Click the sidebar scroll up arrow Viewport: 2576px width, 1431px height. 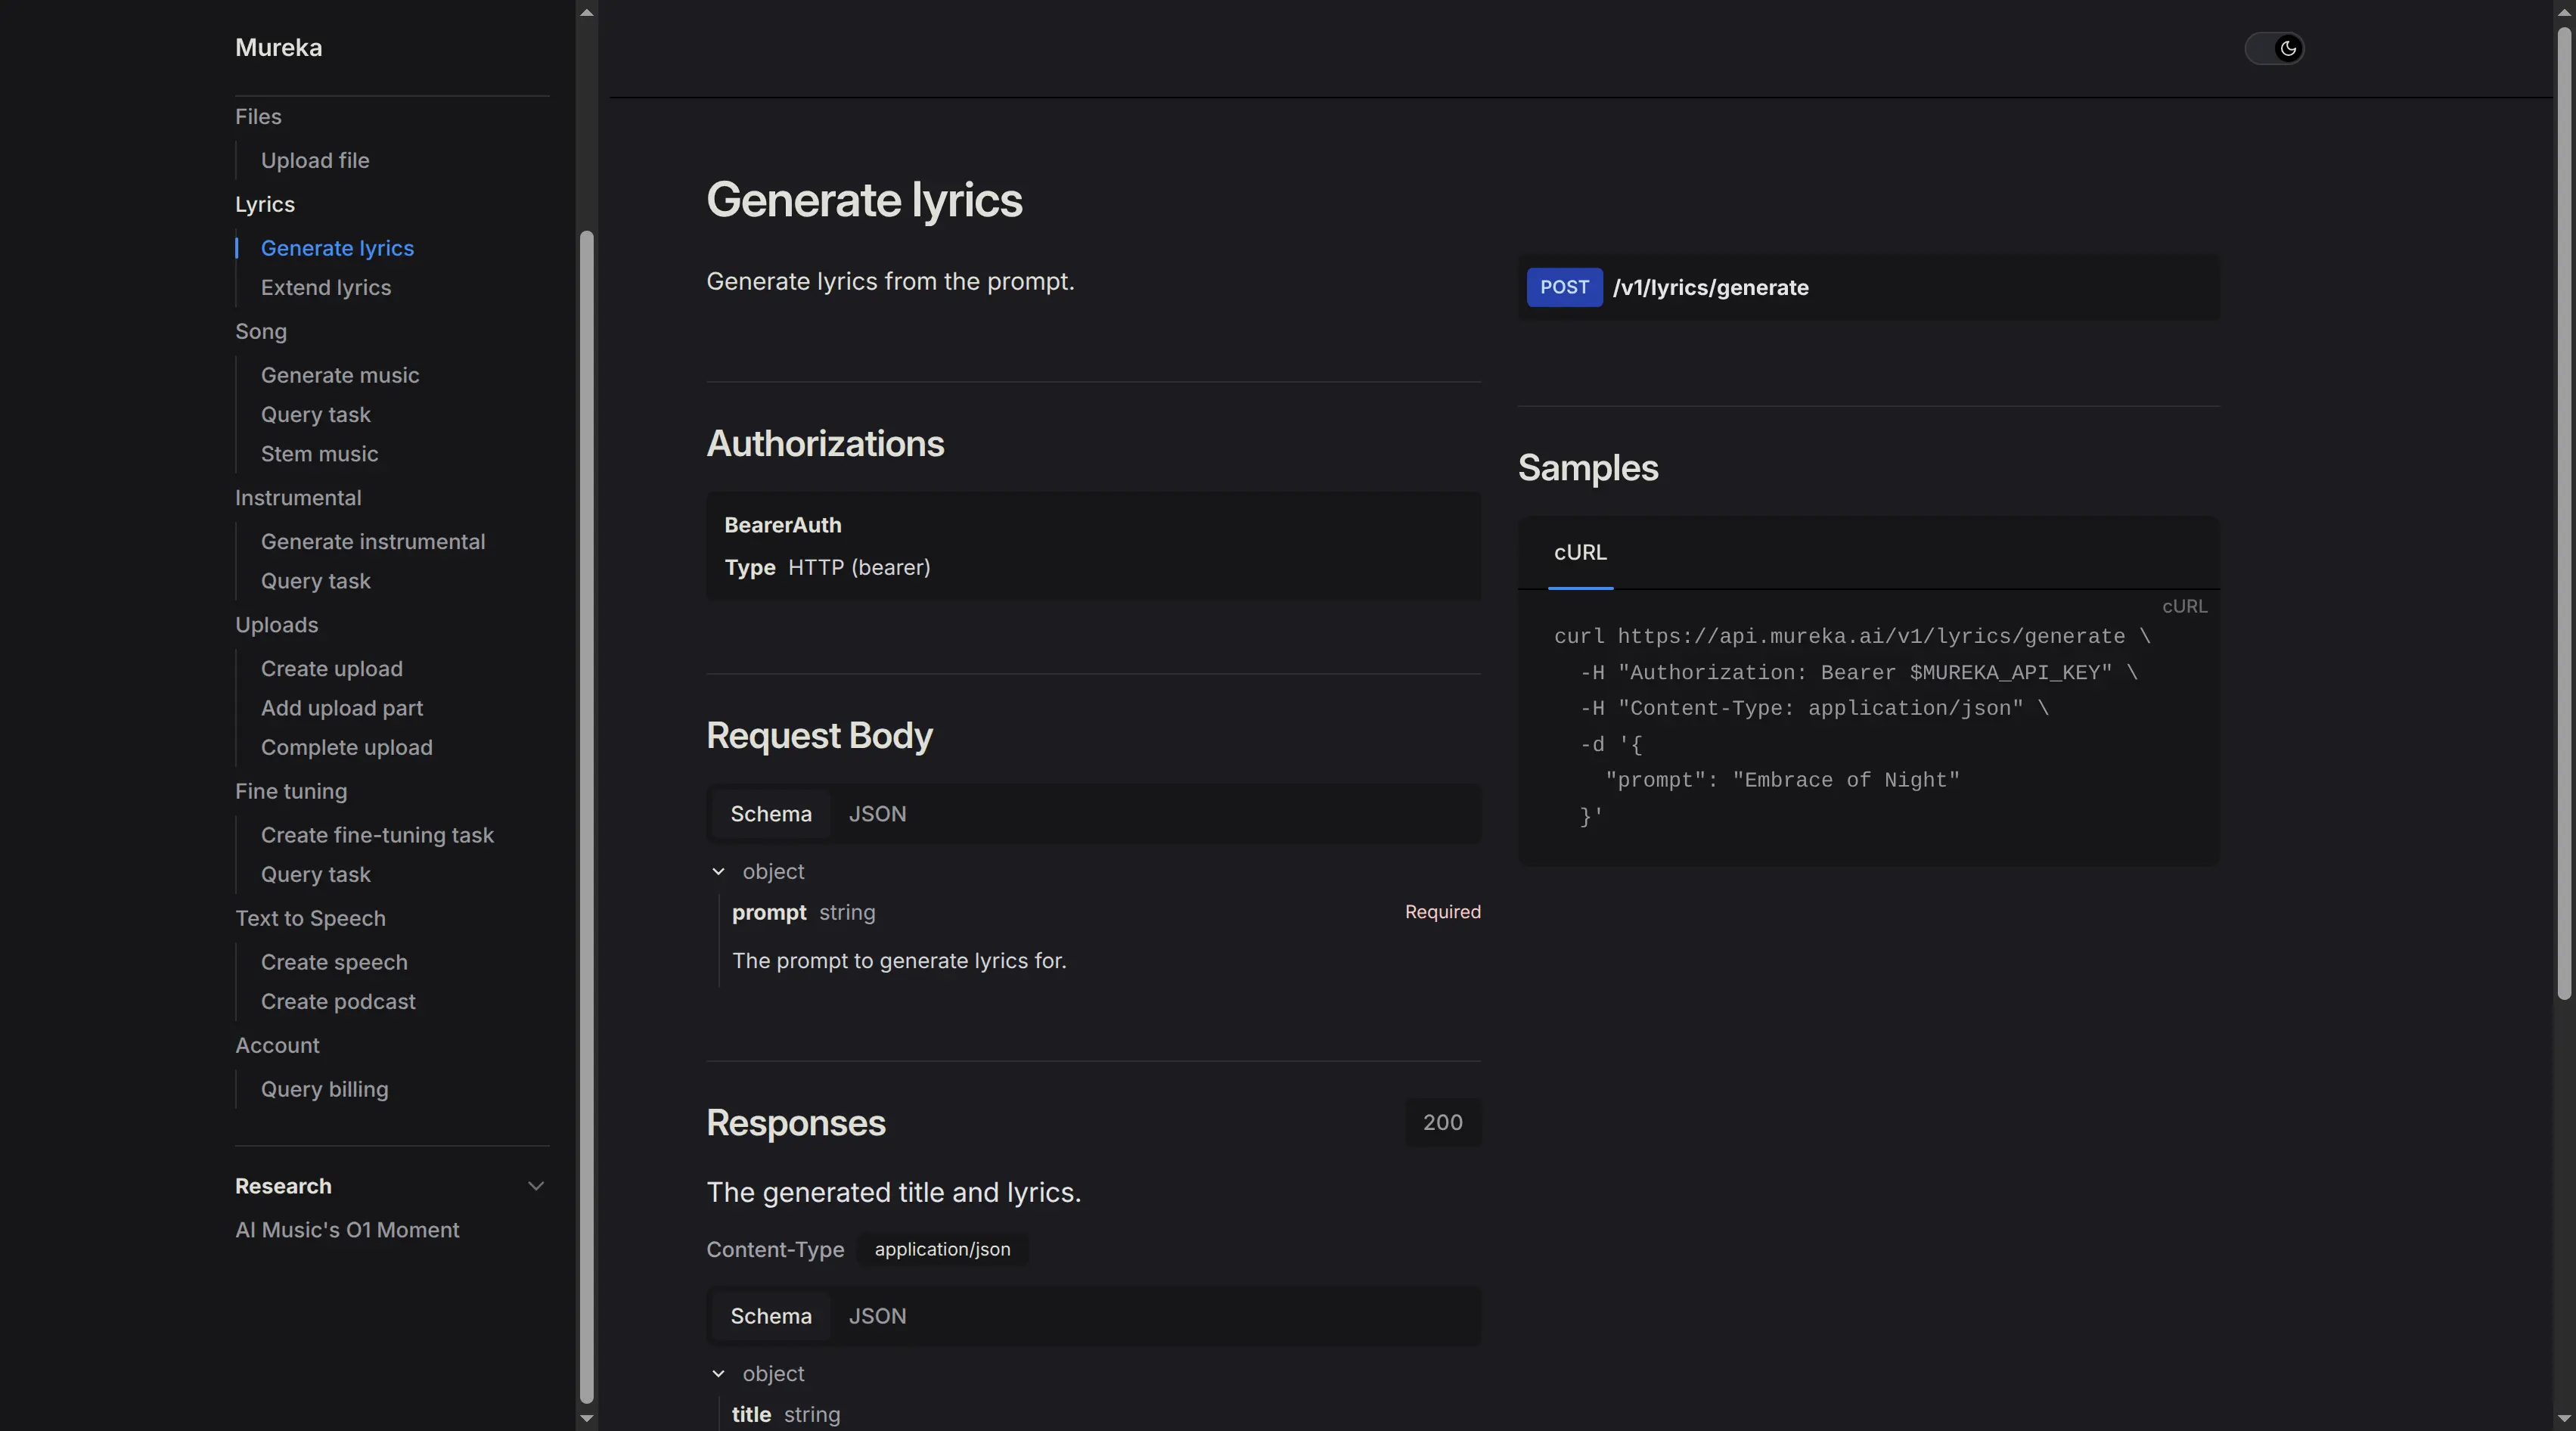(587, 12)
